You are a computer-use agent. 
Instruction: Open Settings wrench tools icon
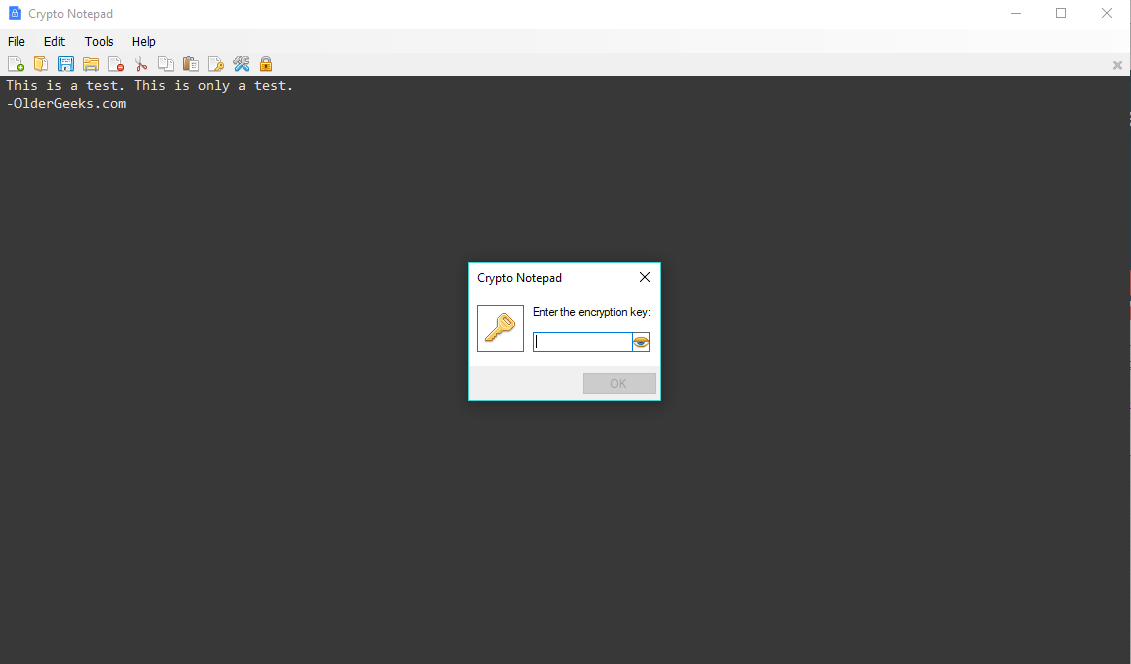[241, 64]
